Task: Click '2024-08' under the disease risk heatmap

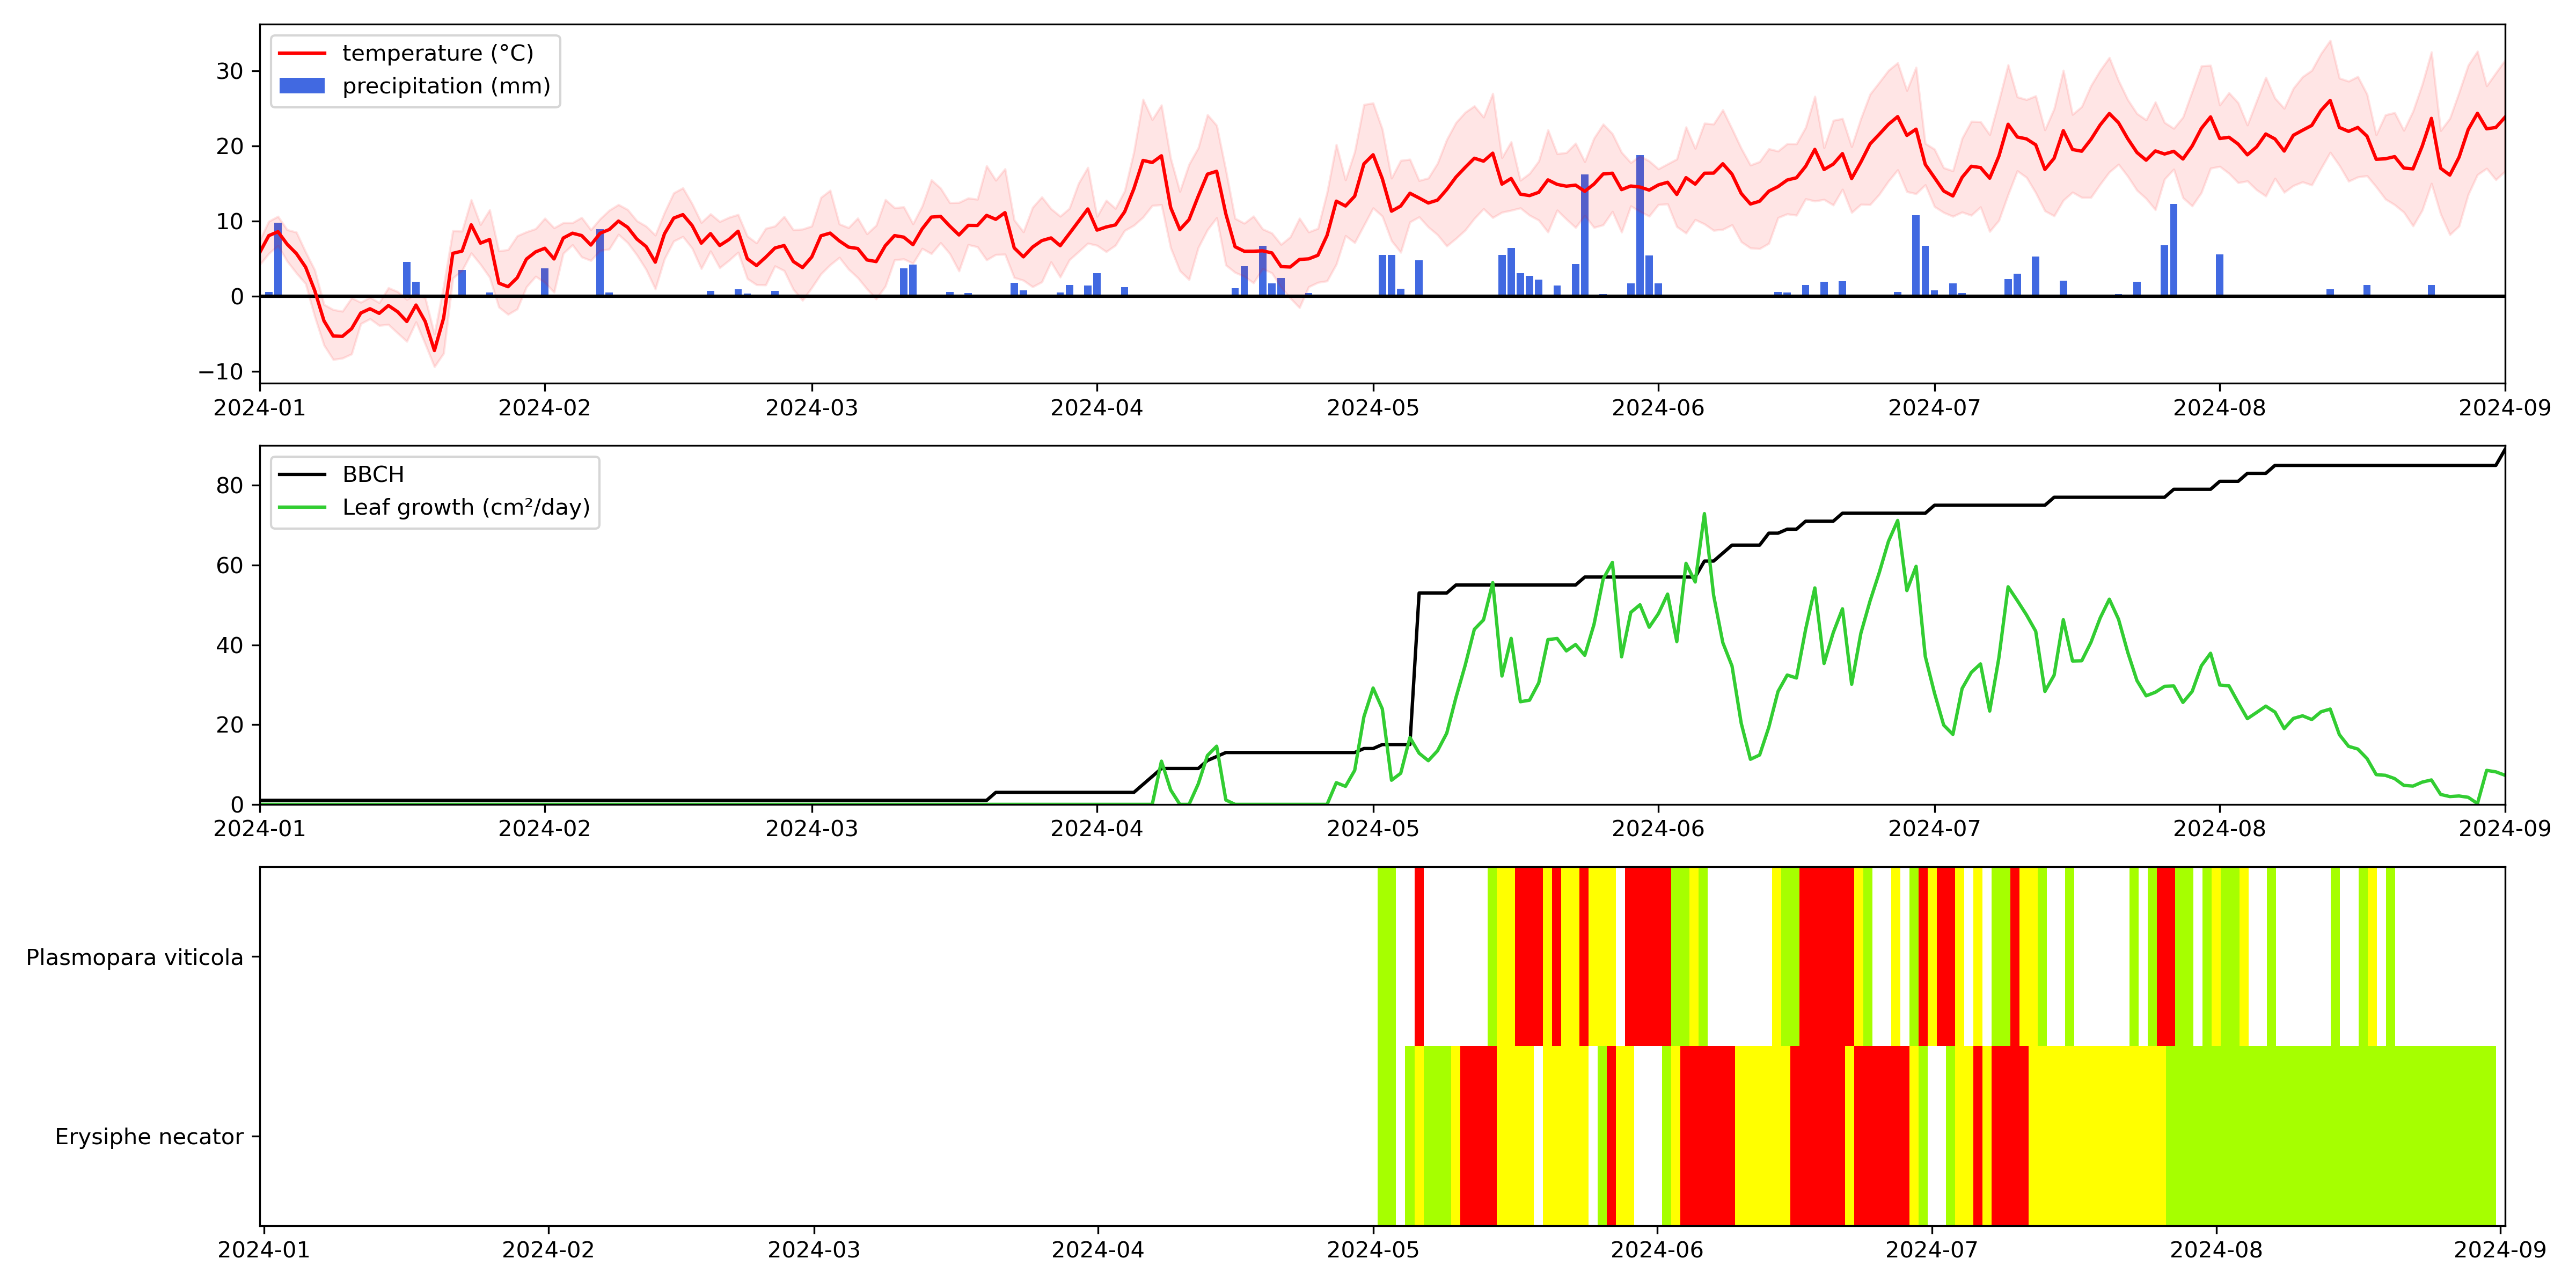Action: pyautogui.click(x=2216, y=1250)
